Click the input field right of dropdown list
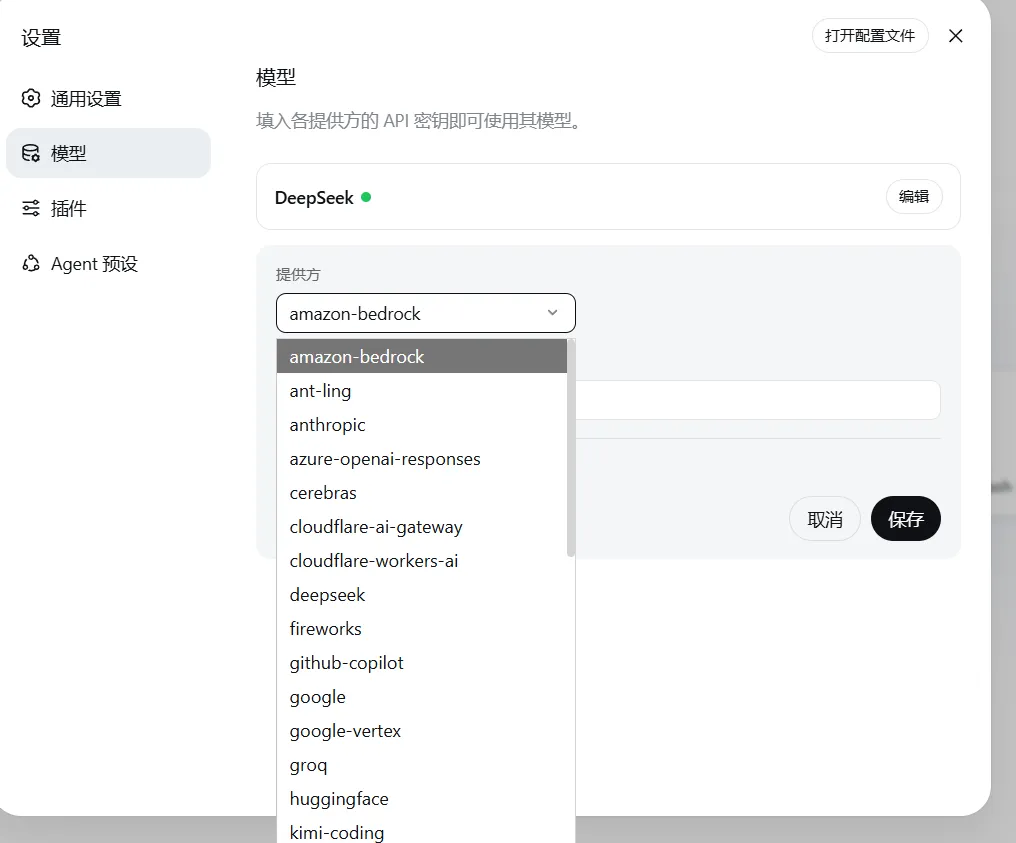Image resolution: width=1016 pixels, height=843 pixels. coord(757,400)
